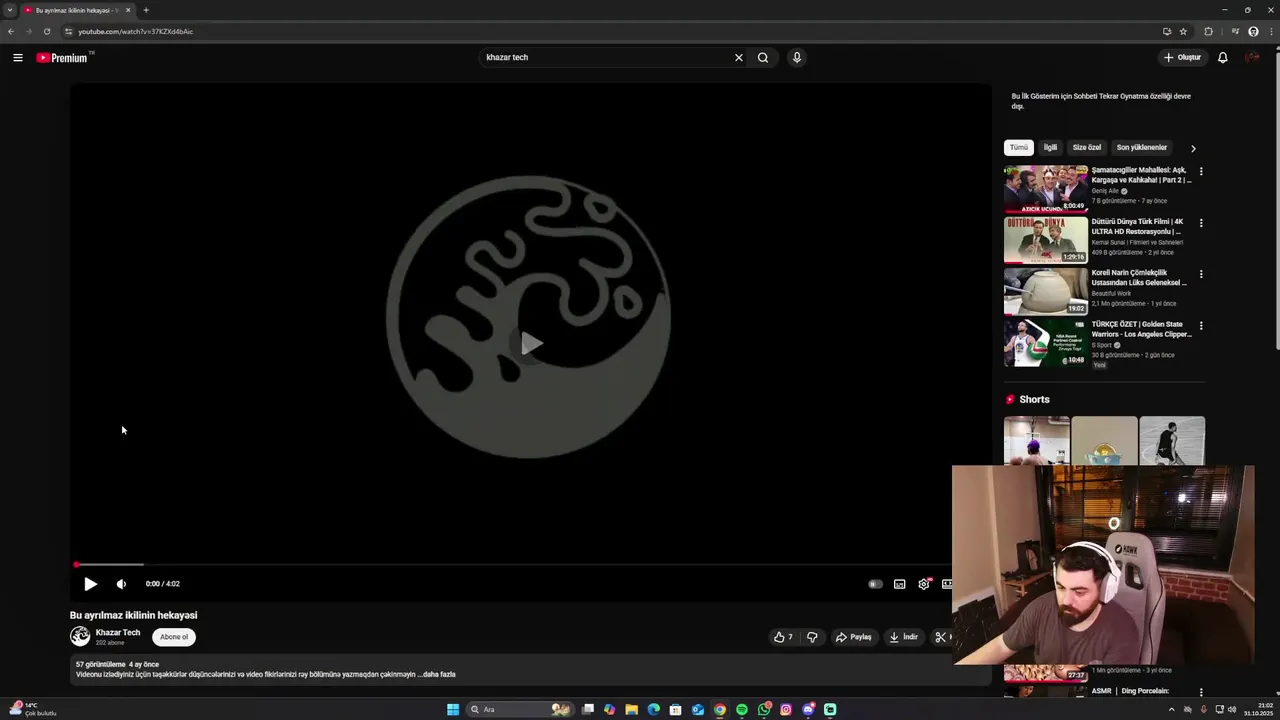Open WhatsApp from the taskbar
This screenshot has width=1280, height=720.
pyautogui.click(x=764, y=709)
